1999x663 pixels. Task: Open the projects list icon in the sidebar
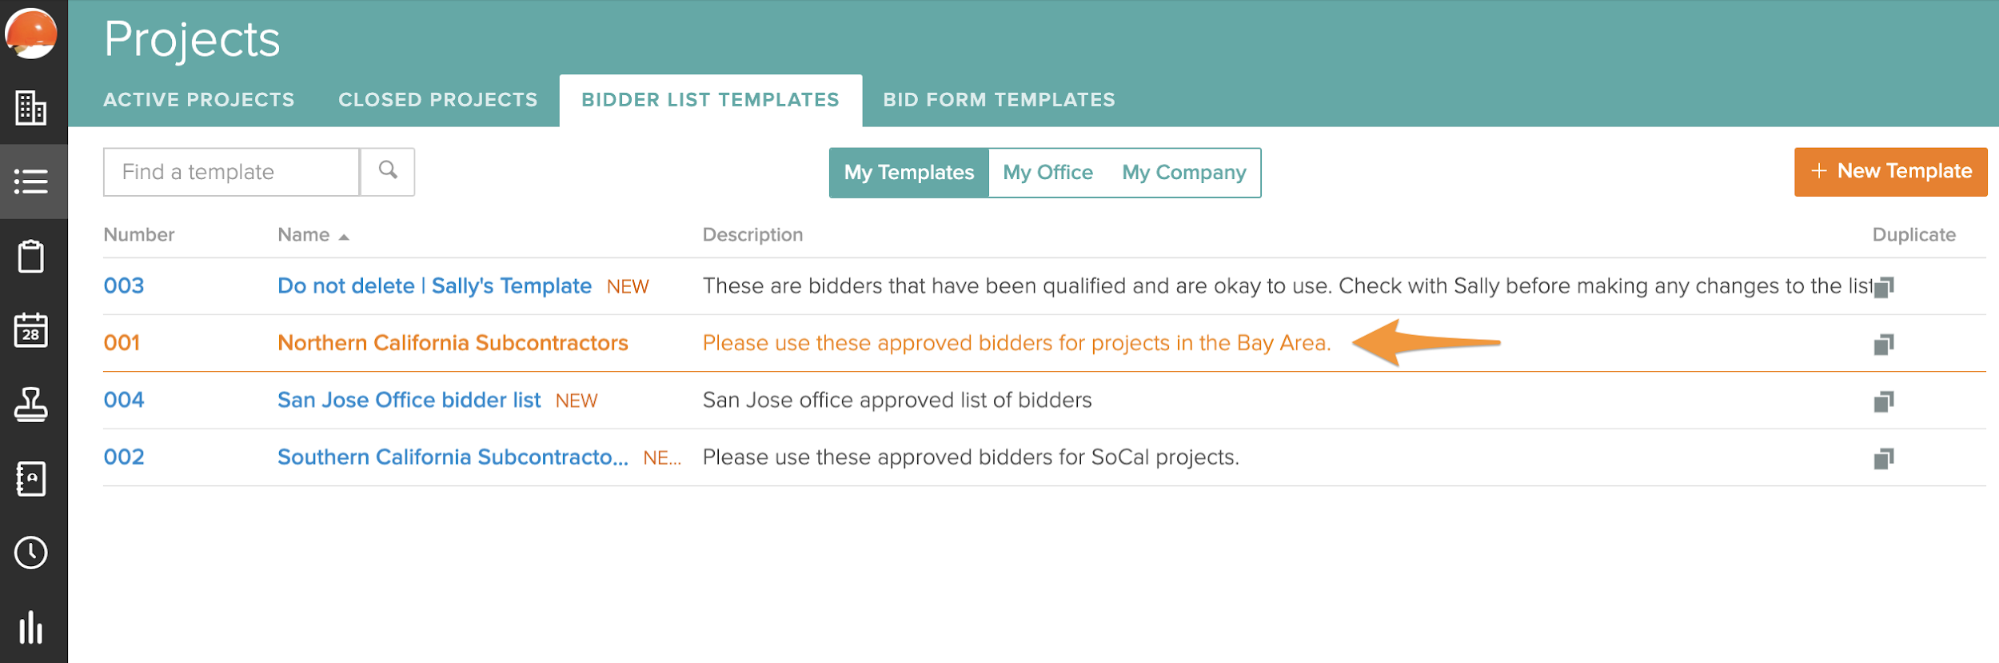pyautogui.click(x=31, y=182)
